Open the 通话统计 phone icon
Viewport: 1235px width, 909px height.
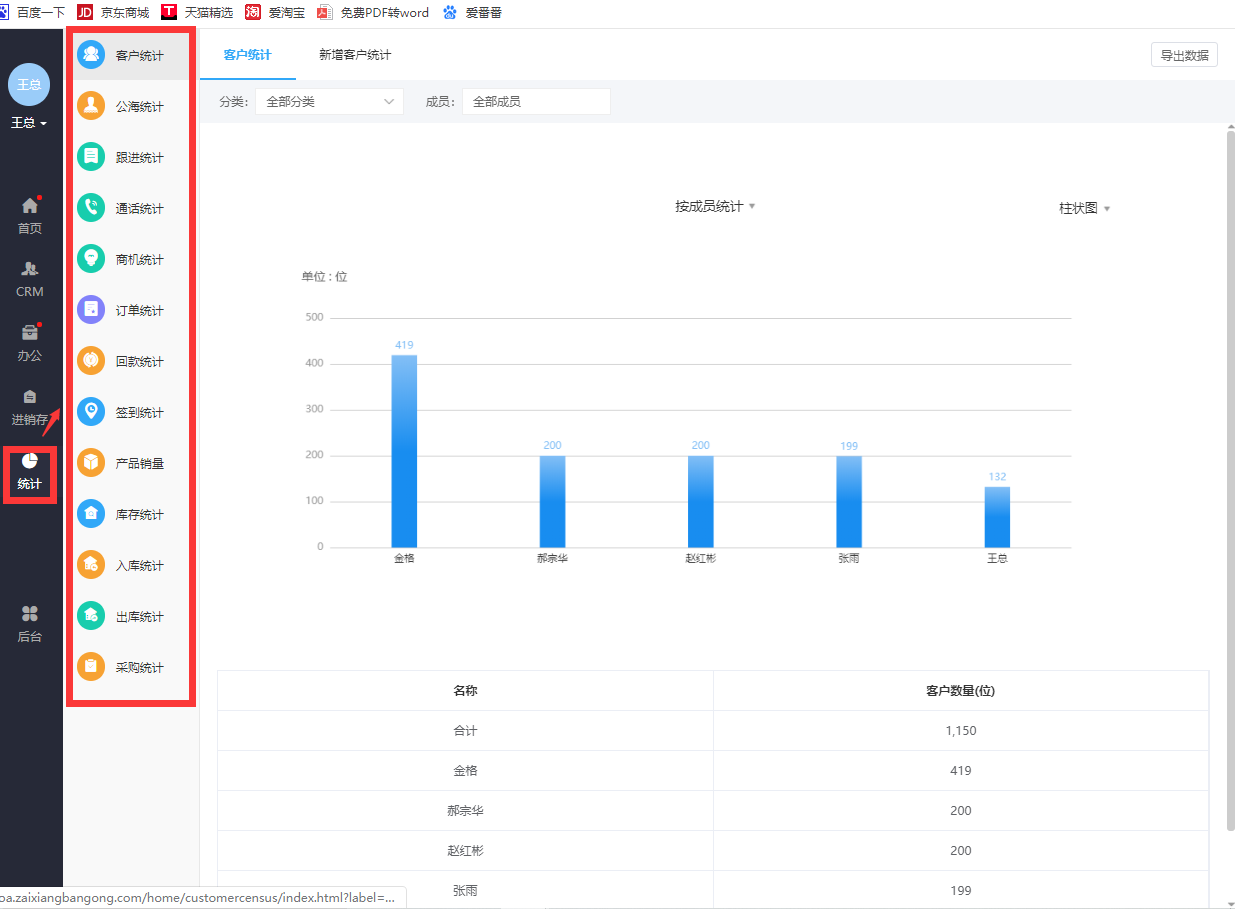[x=91, y=208]
